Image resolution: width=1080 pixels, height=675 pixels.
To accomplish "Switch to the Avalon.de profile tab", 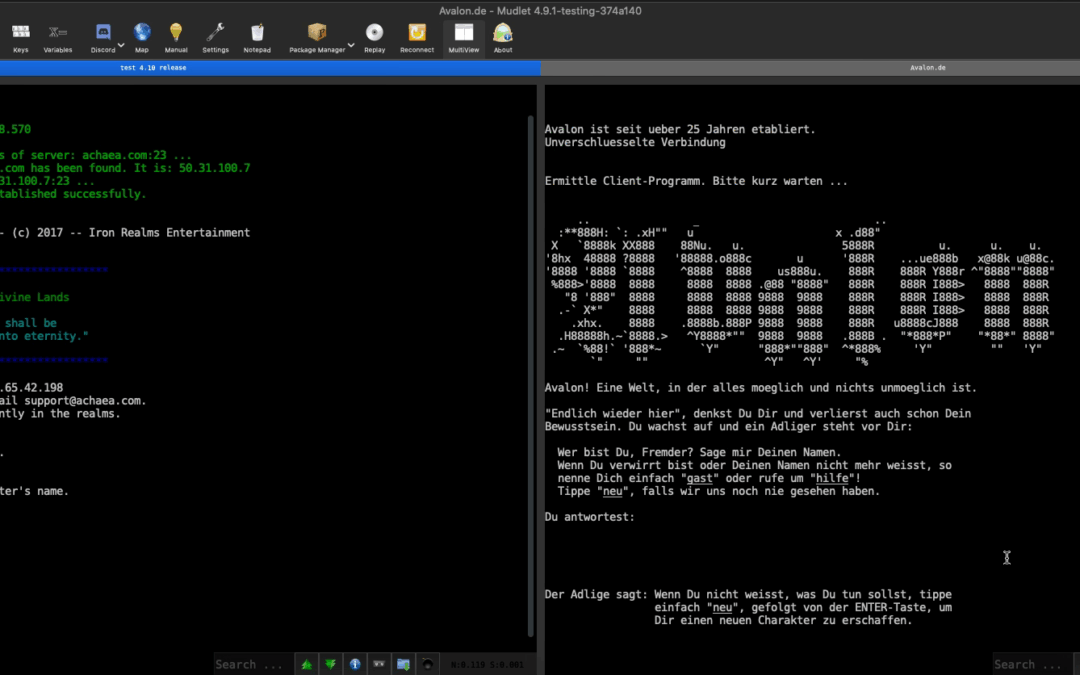I will (x=810, y=68).
